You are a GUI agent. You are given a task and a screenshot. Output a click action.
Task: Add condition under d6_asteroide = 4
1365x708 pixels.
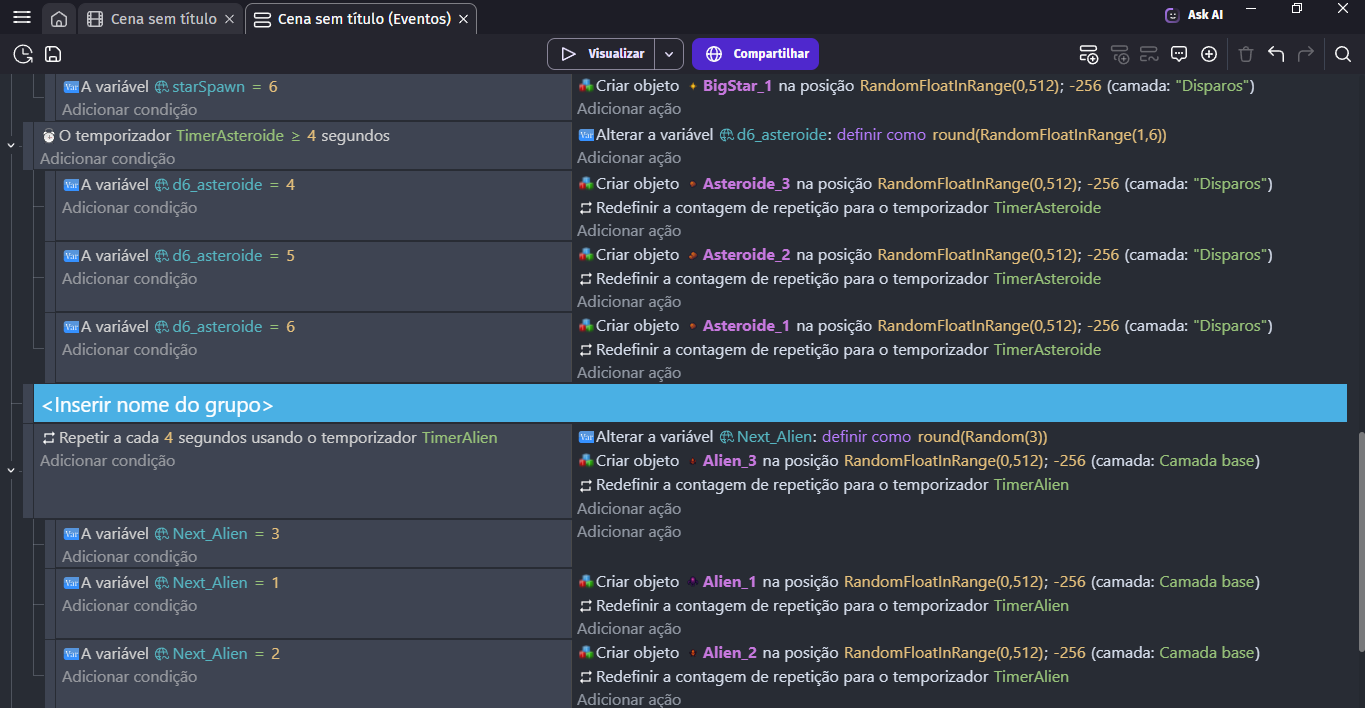coord(130,208)
